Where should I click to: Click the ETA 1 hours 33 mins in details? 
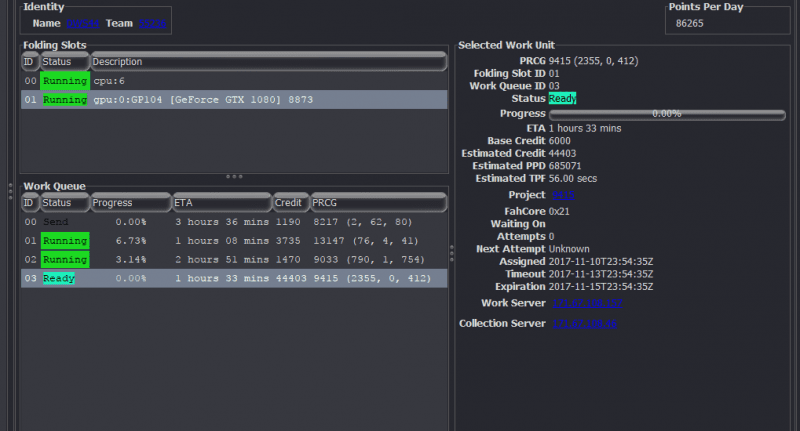point(585,129)
